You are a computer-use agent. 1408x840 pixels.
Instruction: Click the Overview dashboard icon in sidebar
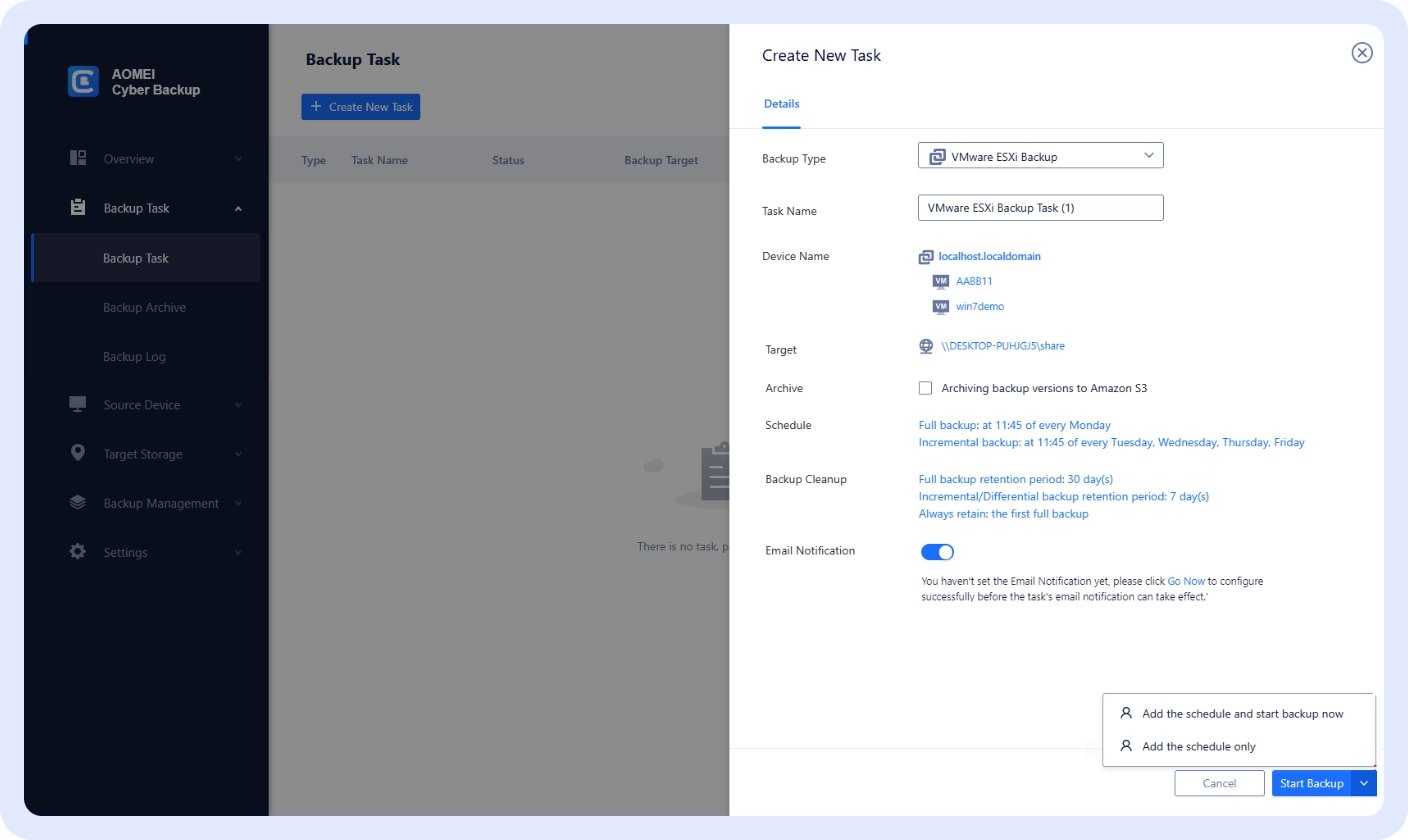78,158
